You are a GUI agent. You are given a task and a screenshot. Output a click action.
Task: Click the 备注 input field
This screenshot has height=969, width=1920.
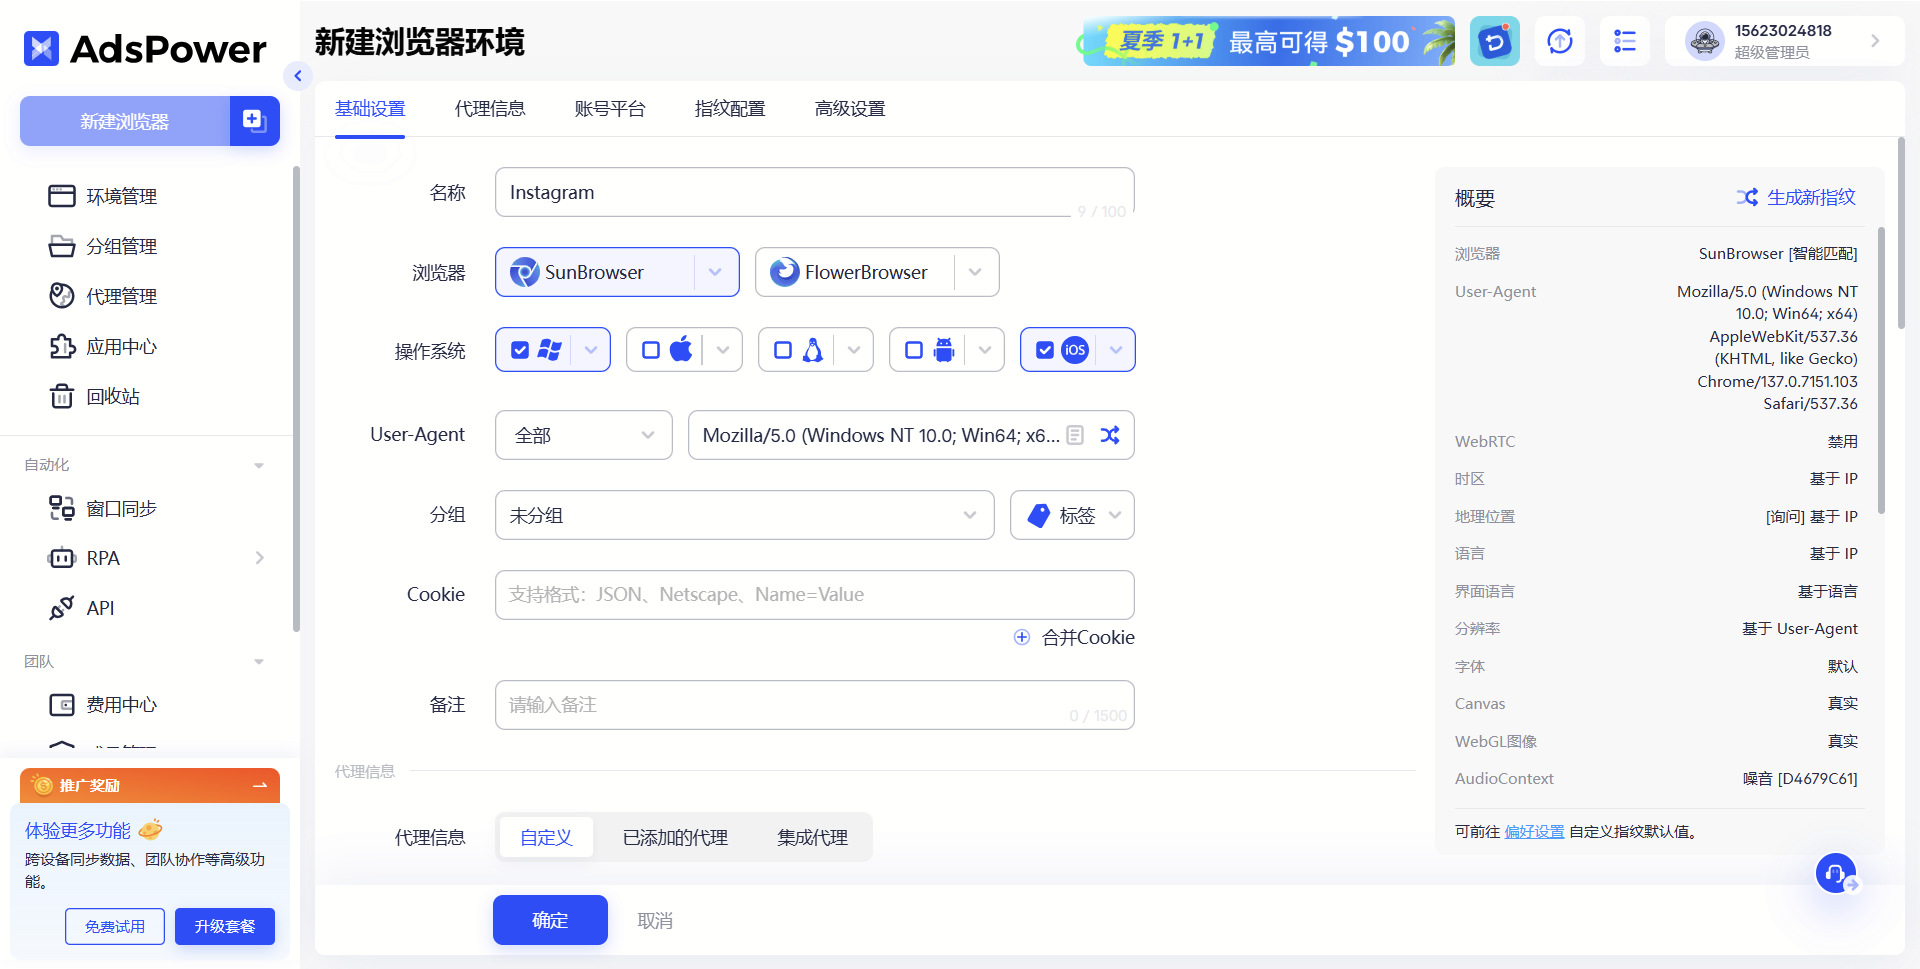[815, 705]
